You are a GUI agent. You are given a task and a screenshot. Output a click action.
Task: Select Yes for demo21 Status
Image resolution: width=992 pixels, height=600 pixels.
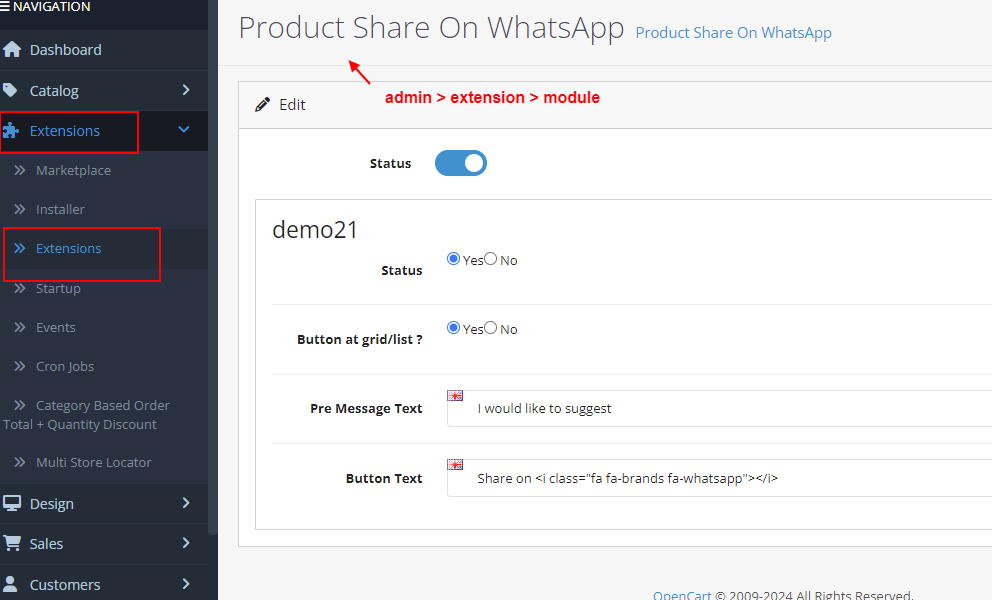(x=453, y=258)
